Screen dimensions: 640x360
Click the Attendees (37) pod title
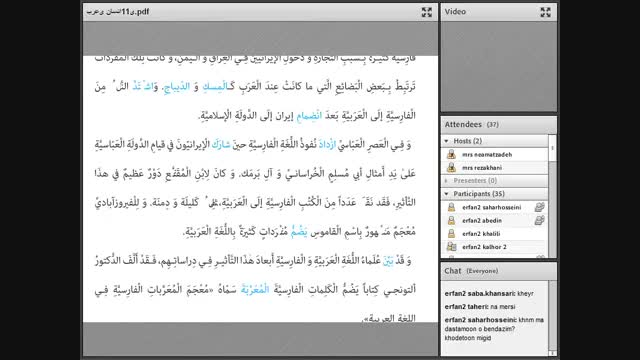coord(471,124)
